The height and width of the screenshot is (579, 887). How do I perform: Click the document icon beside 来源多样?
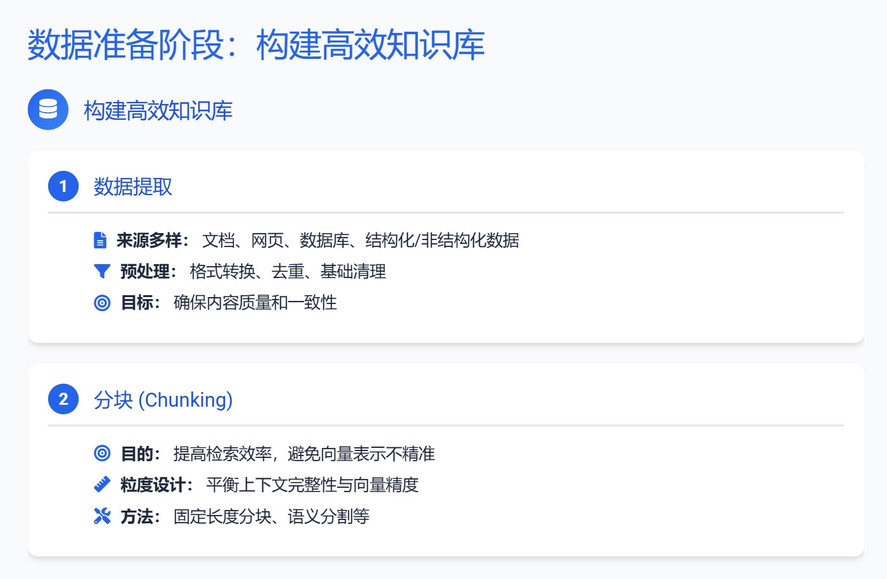tap(100, 240)
